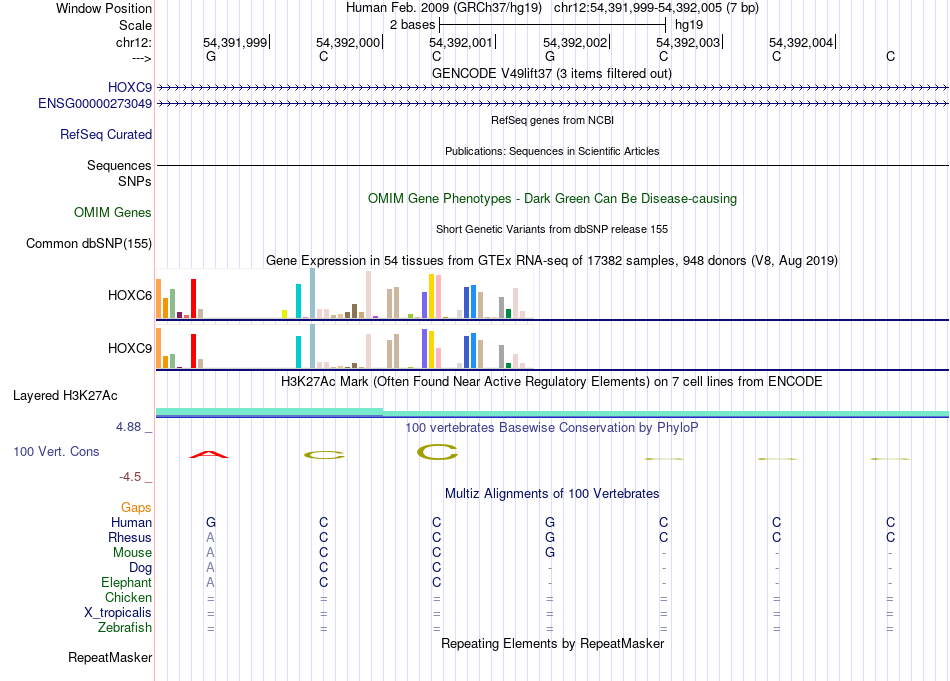
Task: Click the Chicken species row label
Action: [x=128, y=597]
